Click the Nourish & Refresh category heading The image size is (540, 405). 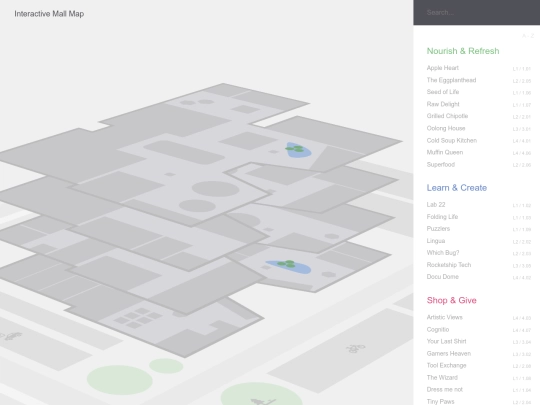[463, 51]
